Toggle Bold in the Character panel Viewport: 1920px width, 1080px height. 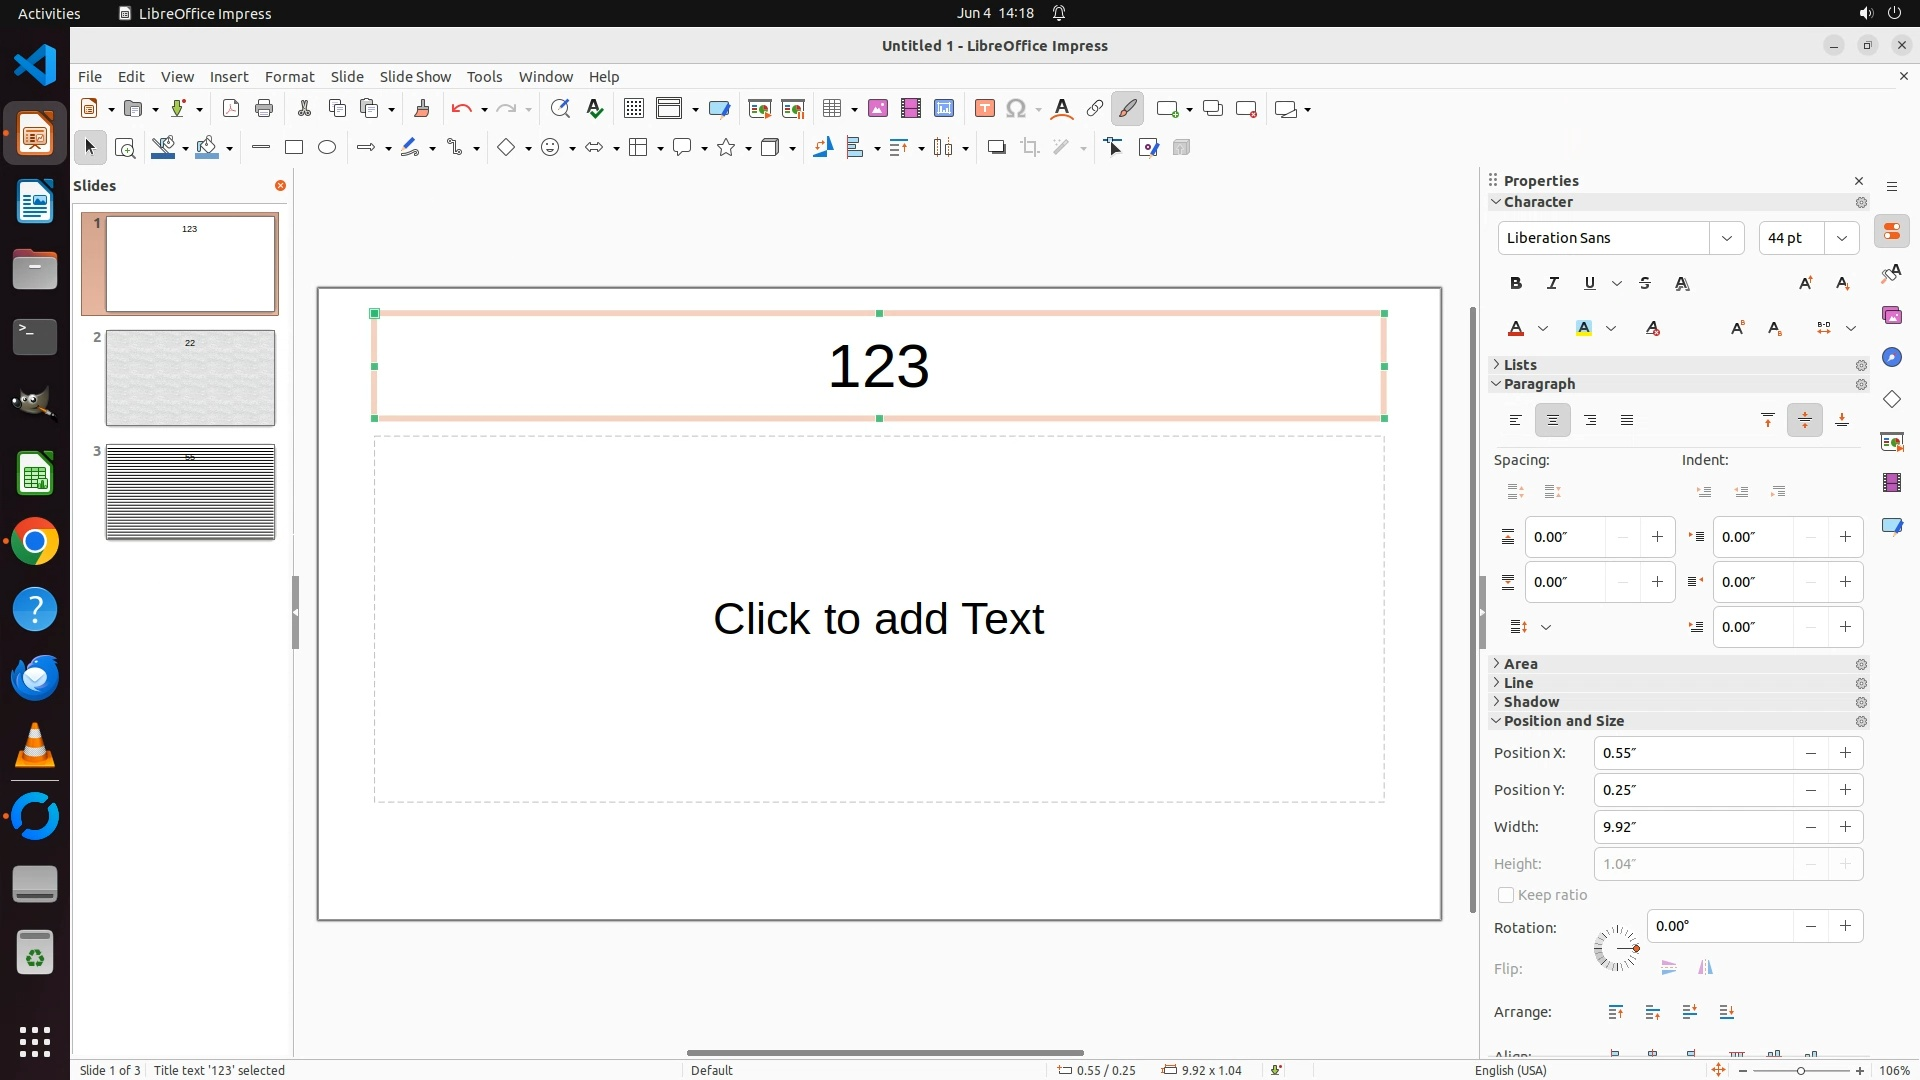1516,284
